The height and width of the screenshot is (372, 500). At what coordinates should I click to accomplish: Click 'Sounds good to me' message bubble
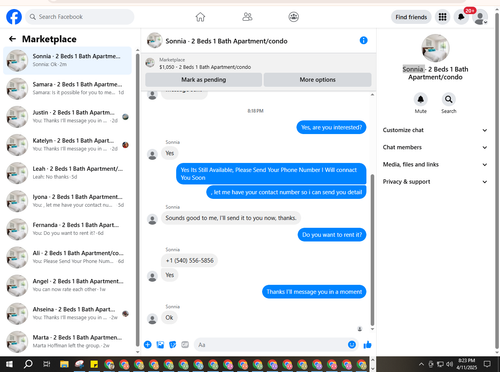pos(231,218)
